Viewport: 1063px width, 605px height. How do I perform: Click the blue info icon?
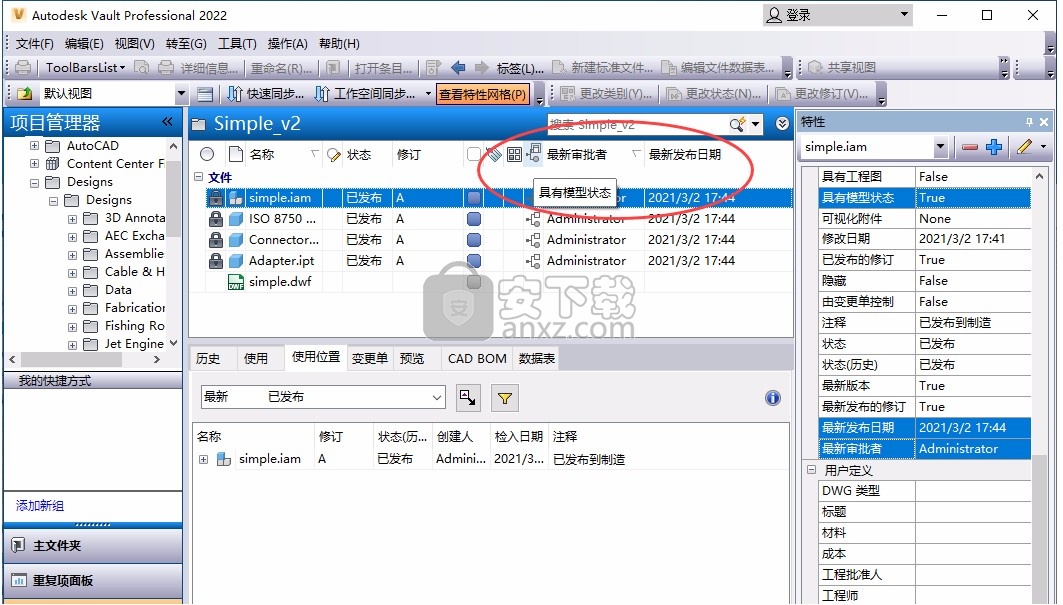coord(773,398)
